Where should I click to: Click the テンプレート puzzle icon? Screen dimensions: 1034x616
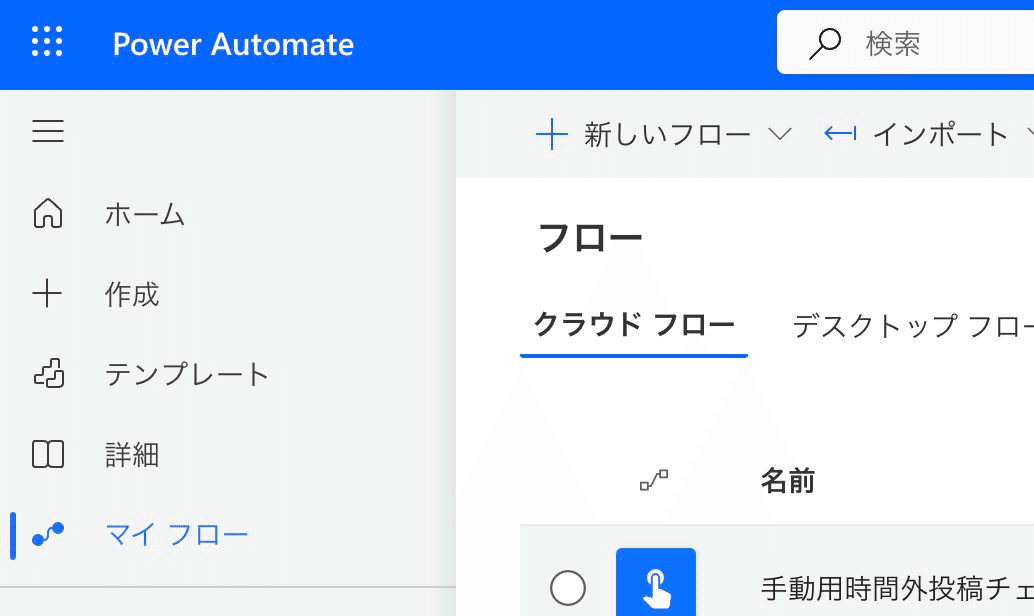(49, 373)
